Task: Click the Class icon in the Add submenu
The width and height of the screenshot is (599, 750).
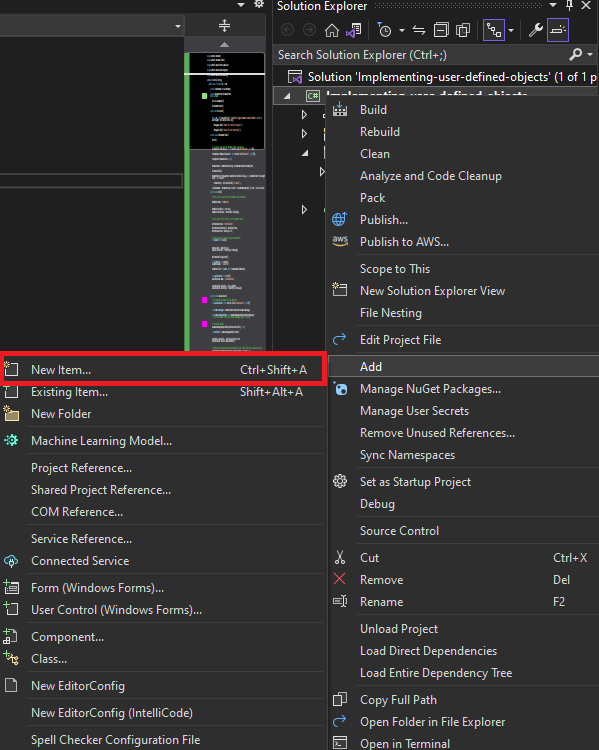Action: pos(11,659)
